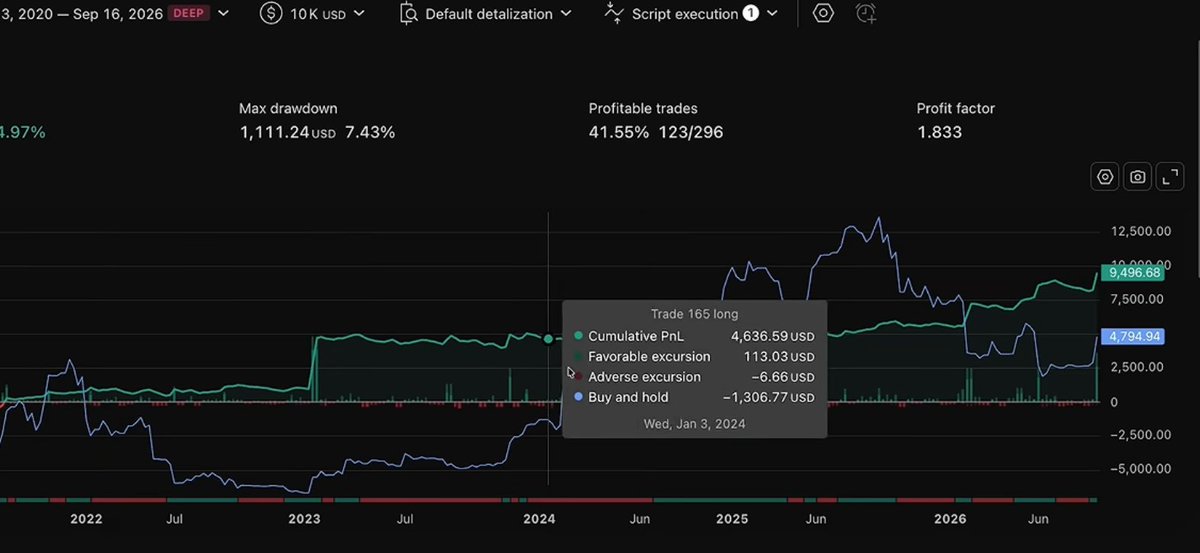Click the 2025 label on time axis
The image size is (1200, 553).
pos(732,519)
